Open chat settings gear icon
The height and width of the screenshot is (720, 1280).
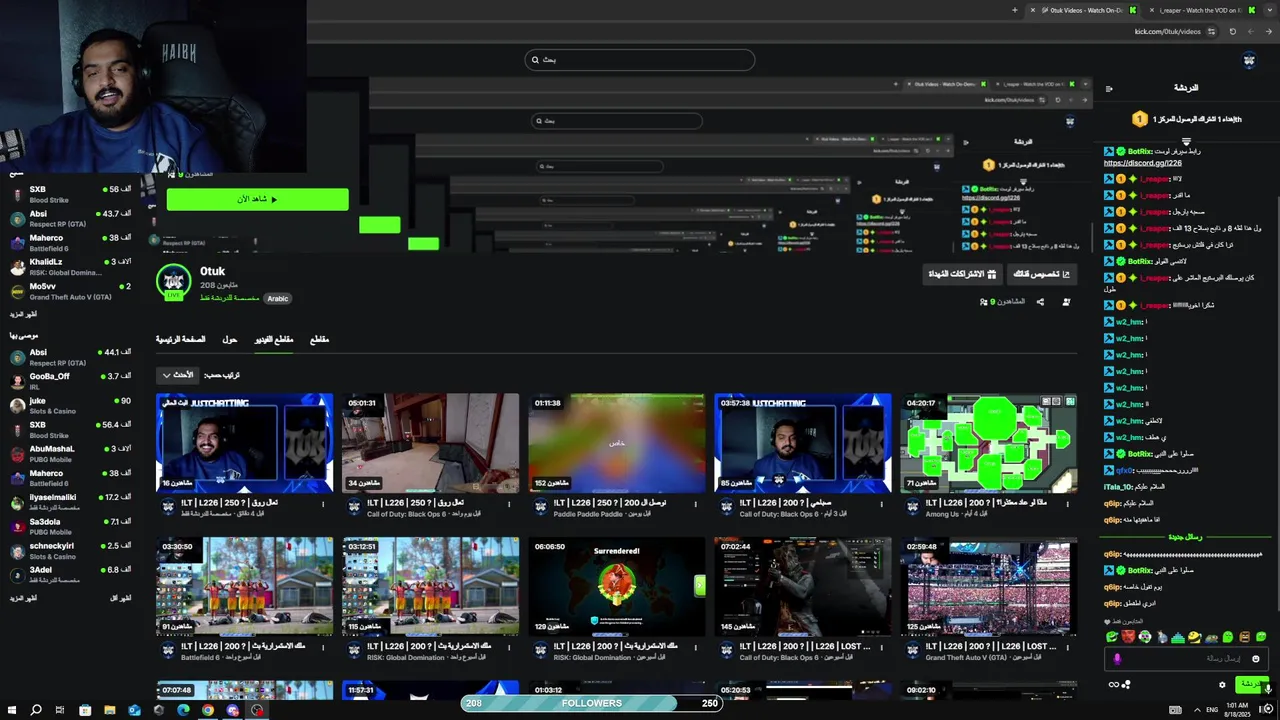(x=1222, y=685)
